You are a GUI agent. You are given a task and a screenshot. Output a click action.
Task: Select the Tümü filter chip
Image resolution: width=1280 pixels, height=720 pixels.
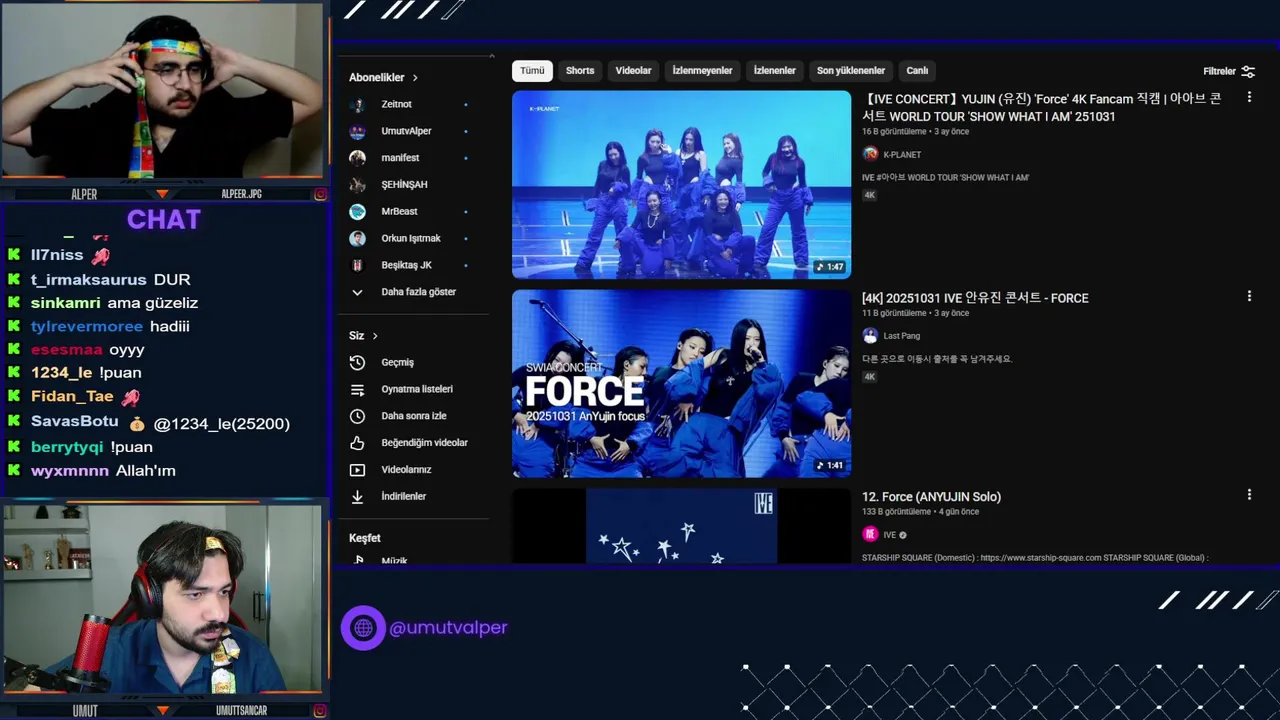pyautogui.click(x=532, y=71)
